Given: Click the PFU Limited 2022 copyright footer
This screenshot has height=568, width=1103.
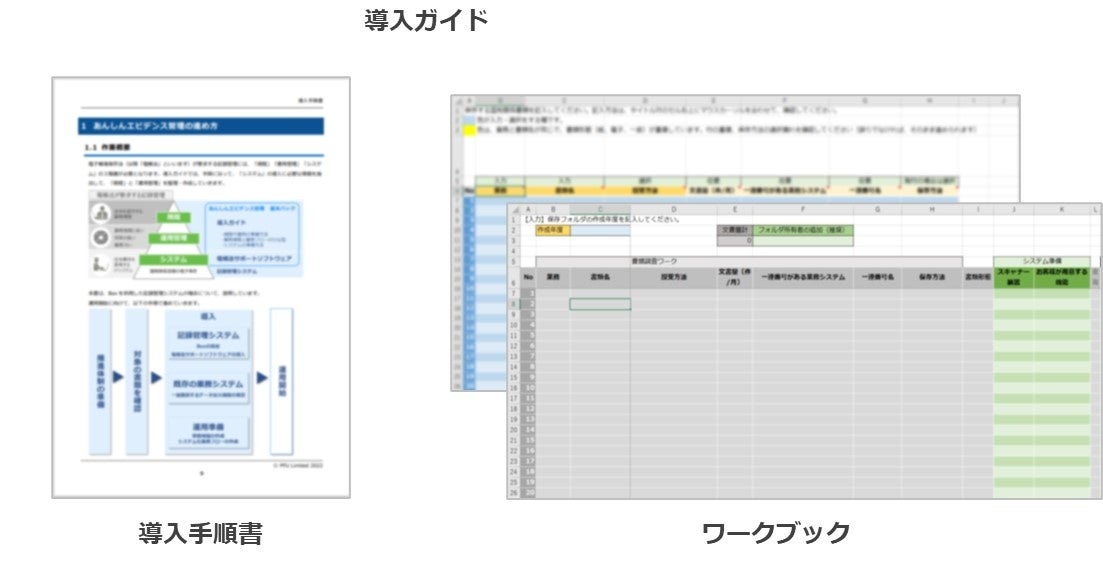Looking at the screenshot, I should click(x=298, y=465).
